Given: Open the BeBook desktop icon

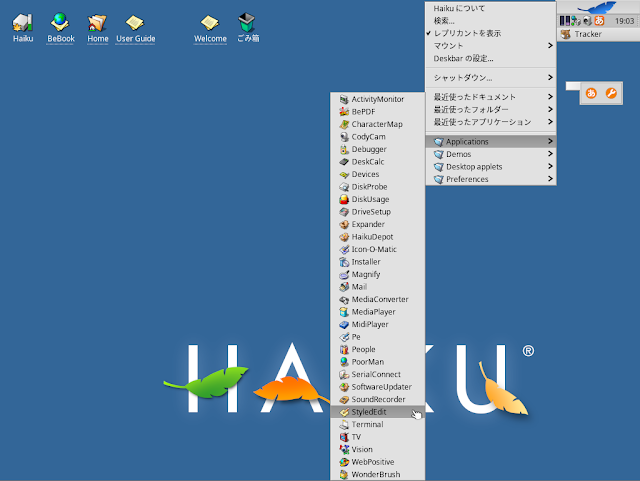Looking at the screenshot, I should coord(60,28).
